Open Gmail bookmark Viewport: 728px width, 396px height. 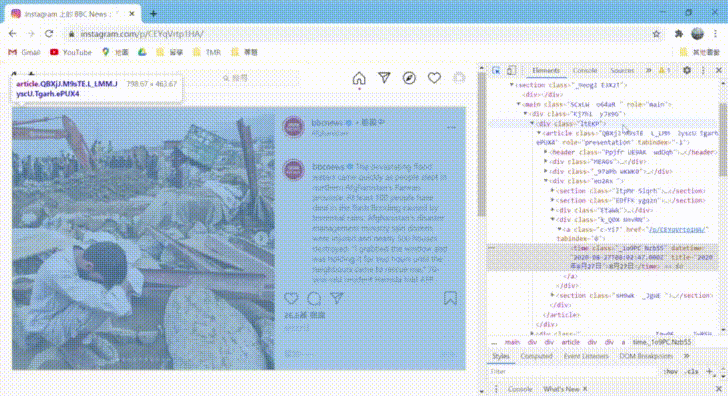(x=25, y=52)
